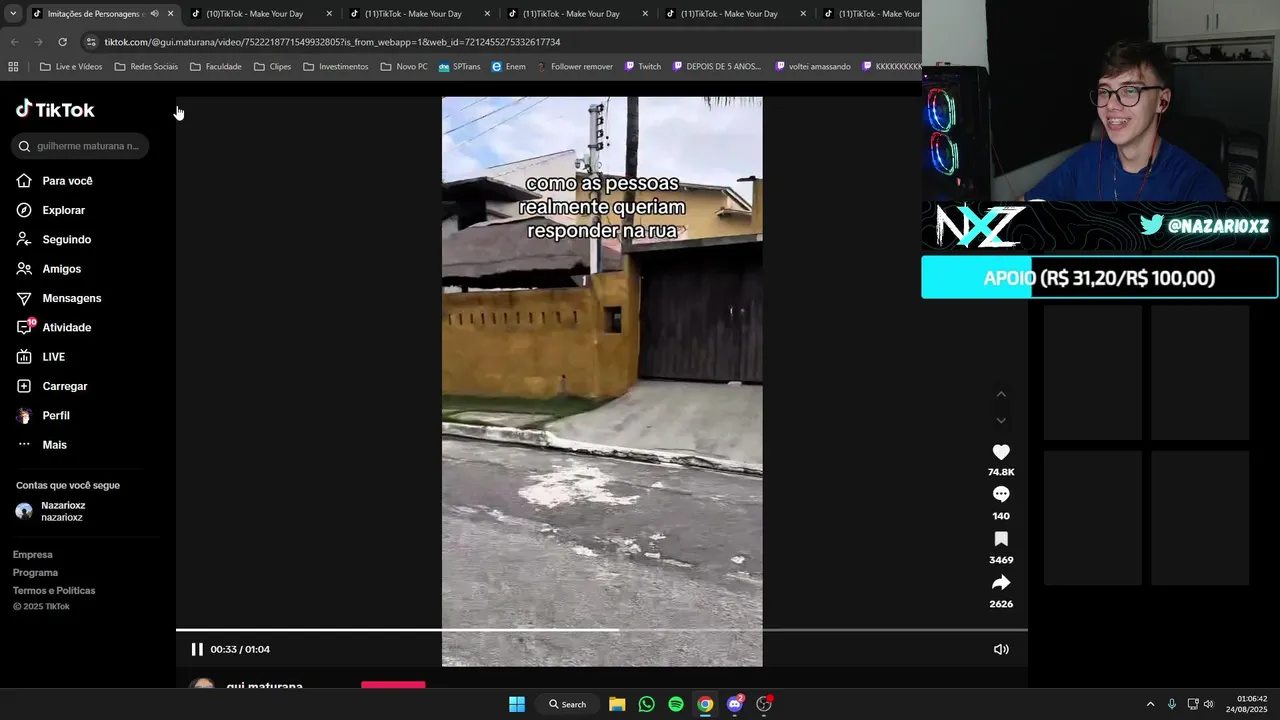Open the Investimentos bookmark folder
1280x720 pixels.
[x=335, y=67]
